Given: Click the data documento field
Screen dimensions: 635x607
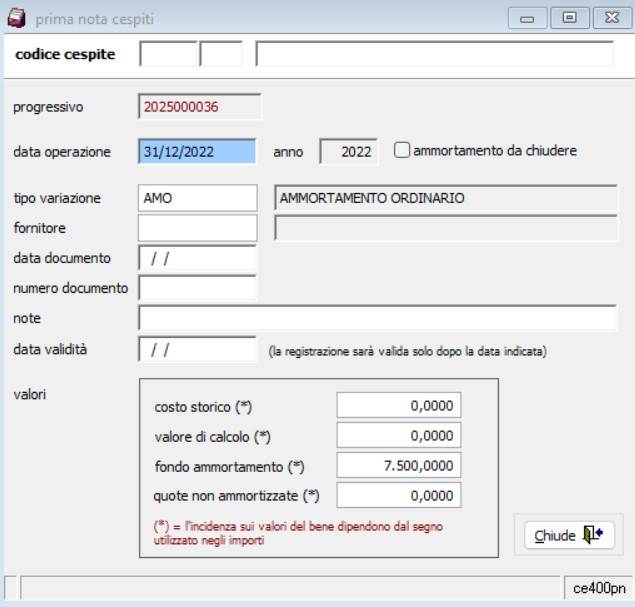Looking at the screenshot, I should click(x=197, y=258).
